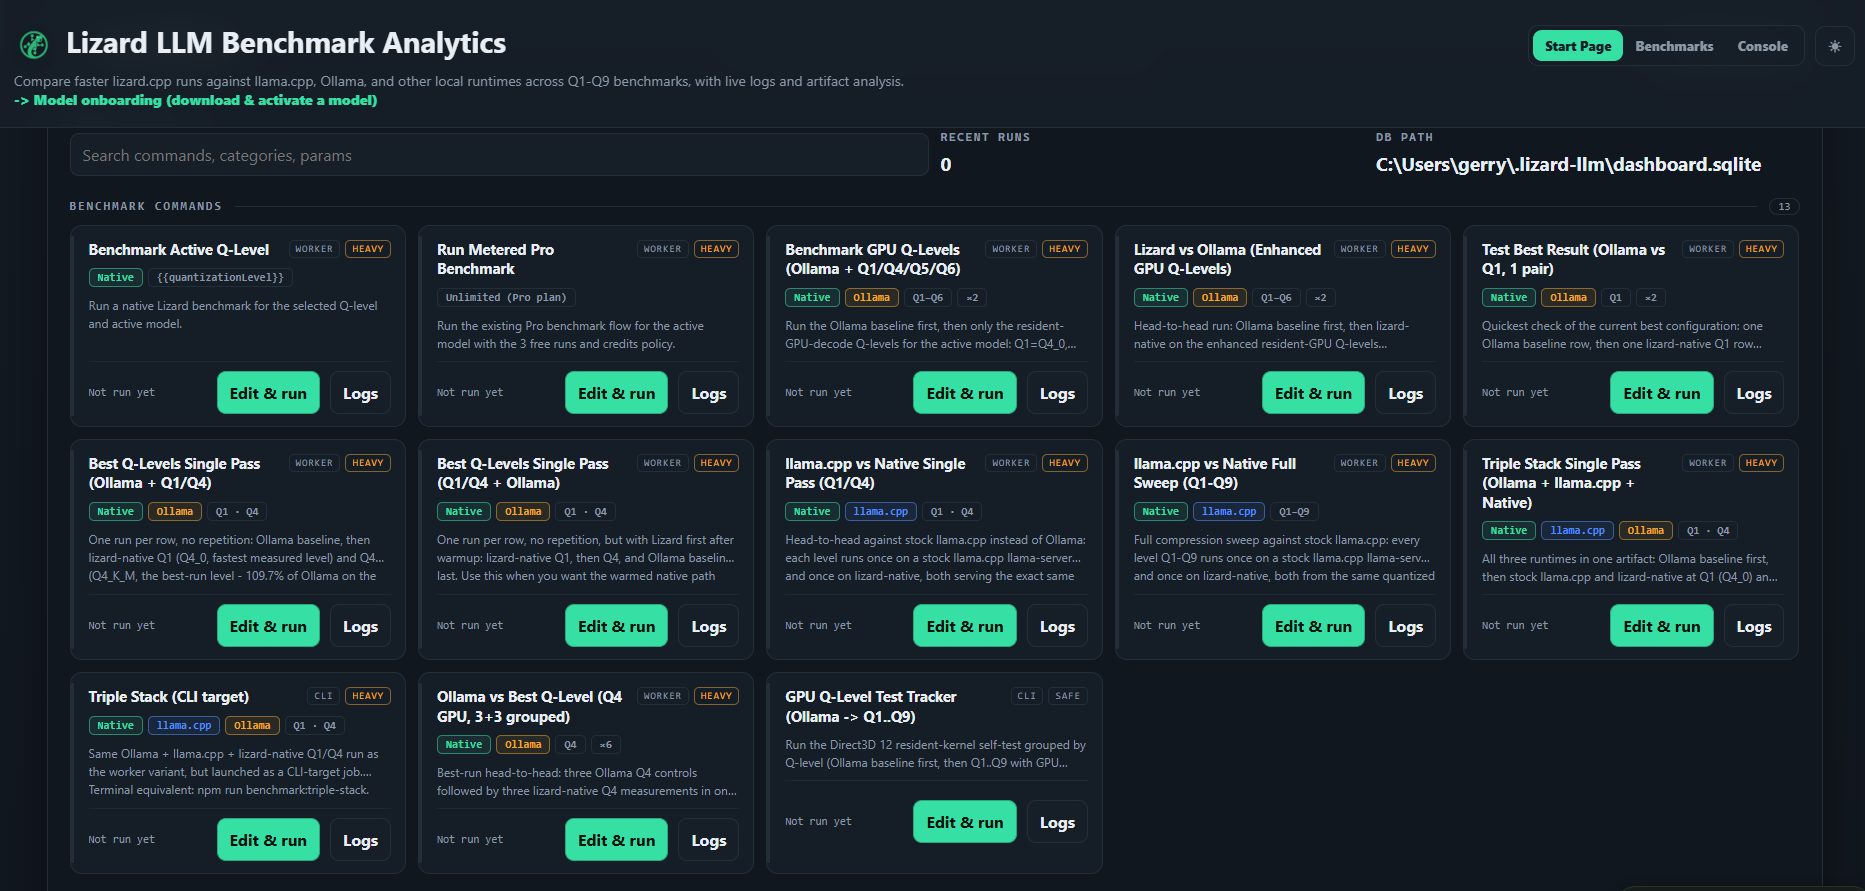Viewport: 1865px width, 891px height.
Task: Open Logs for Run Metered Pro Benchmark
Action: 708,393
